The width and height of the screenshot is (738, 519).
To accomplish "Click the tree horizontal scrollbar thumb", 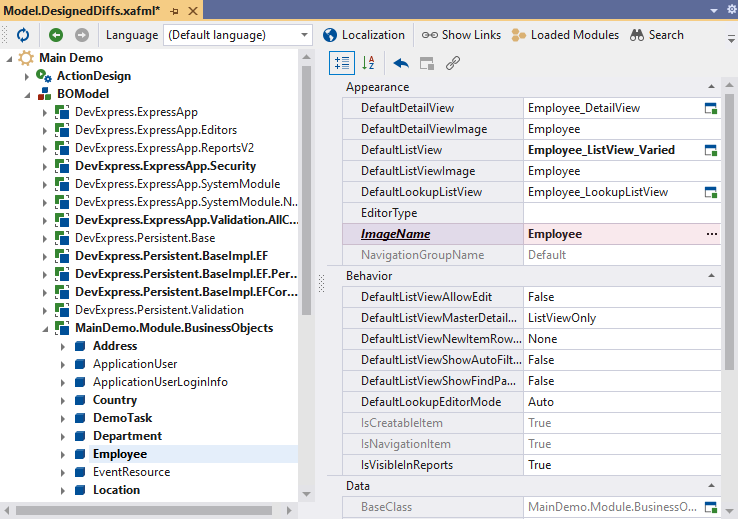I will pyautogui.click(x=144, y=511).
